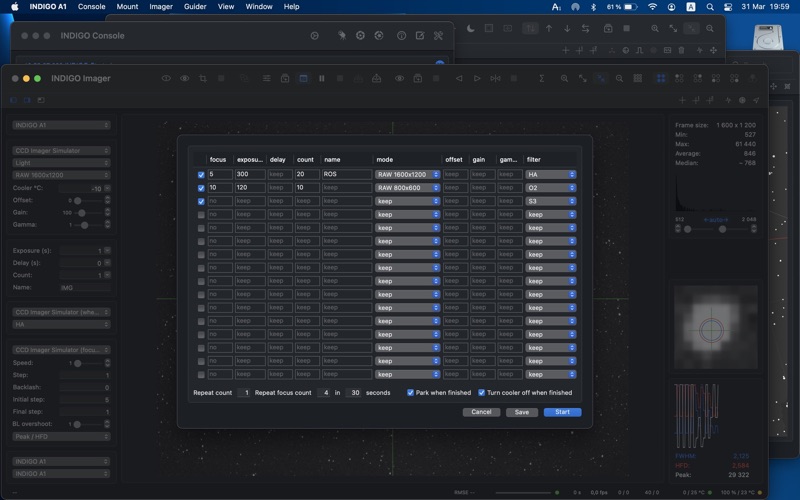The image size is (800, 500).
Task: Click the info icon in INDIGO Console toolbar
Action: point(401,36)
